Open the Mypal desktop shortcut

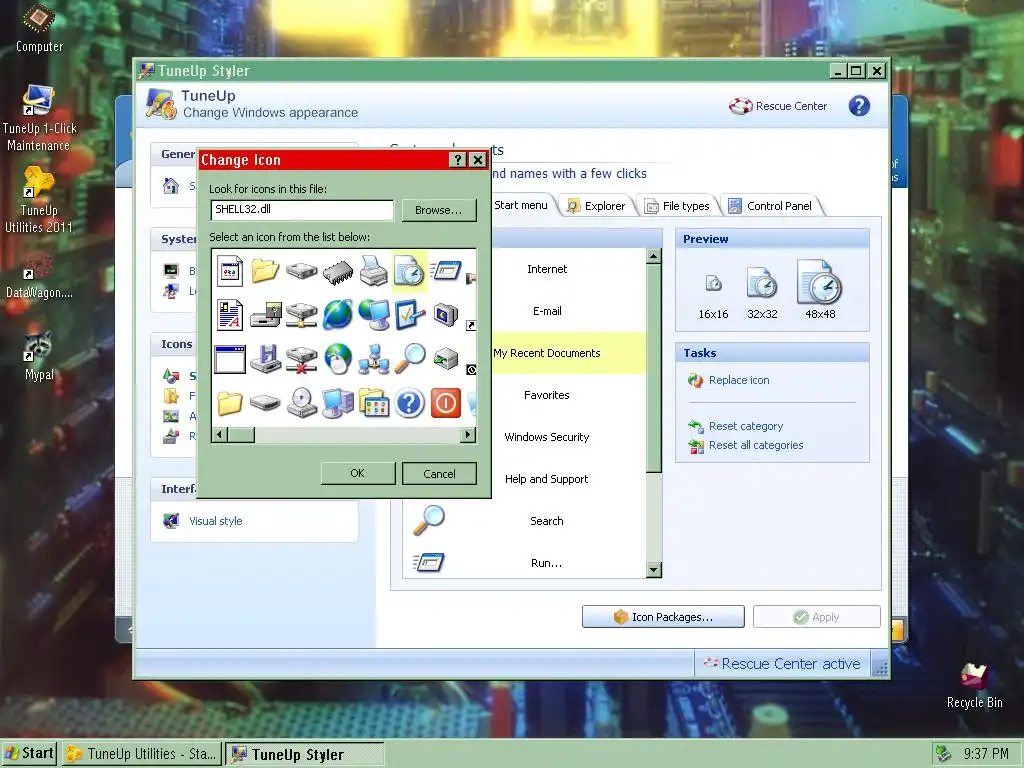tap(39, 356)
